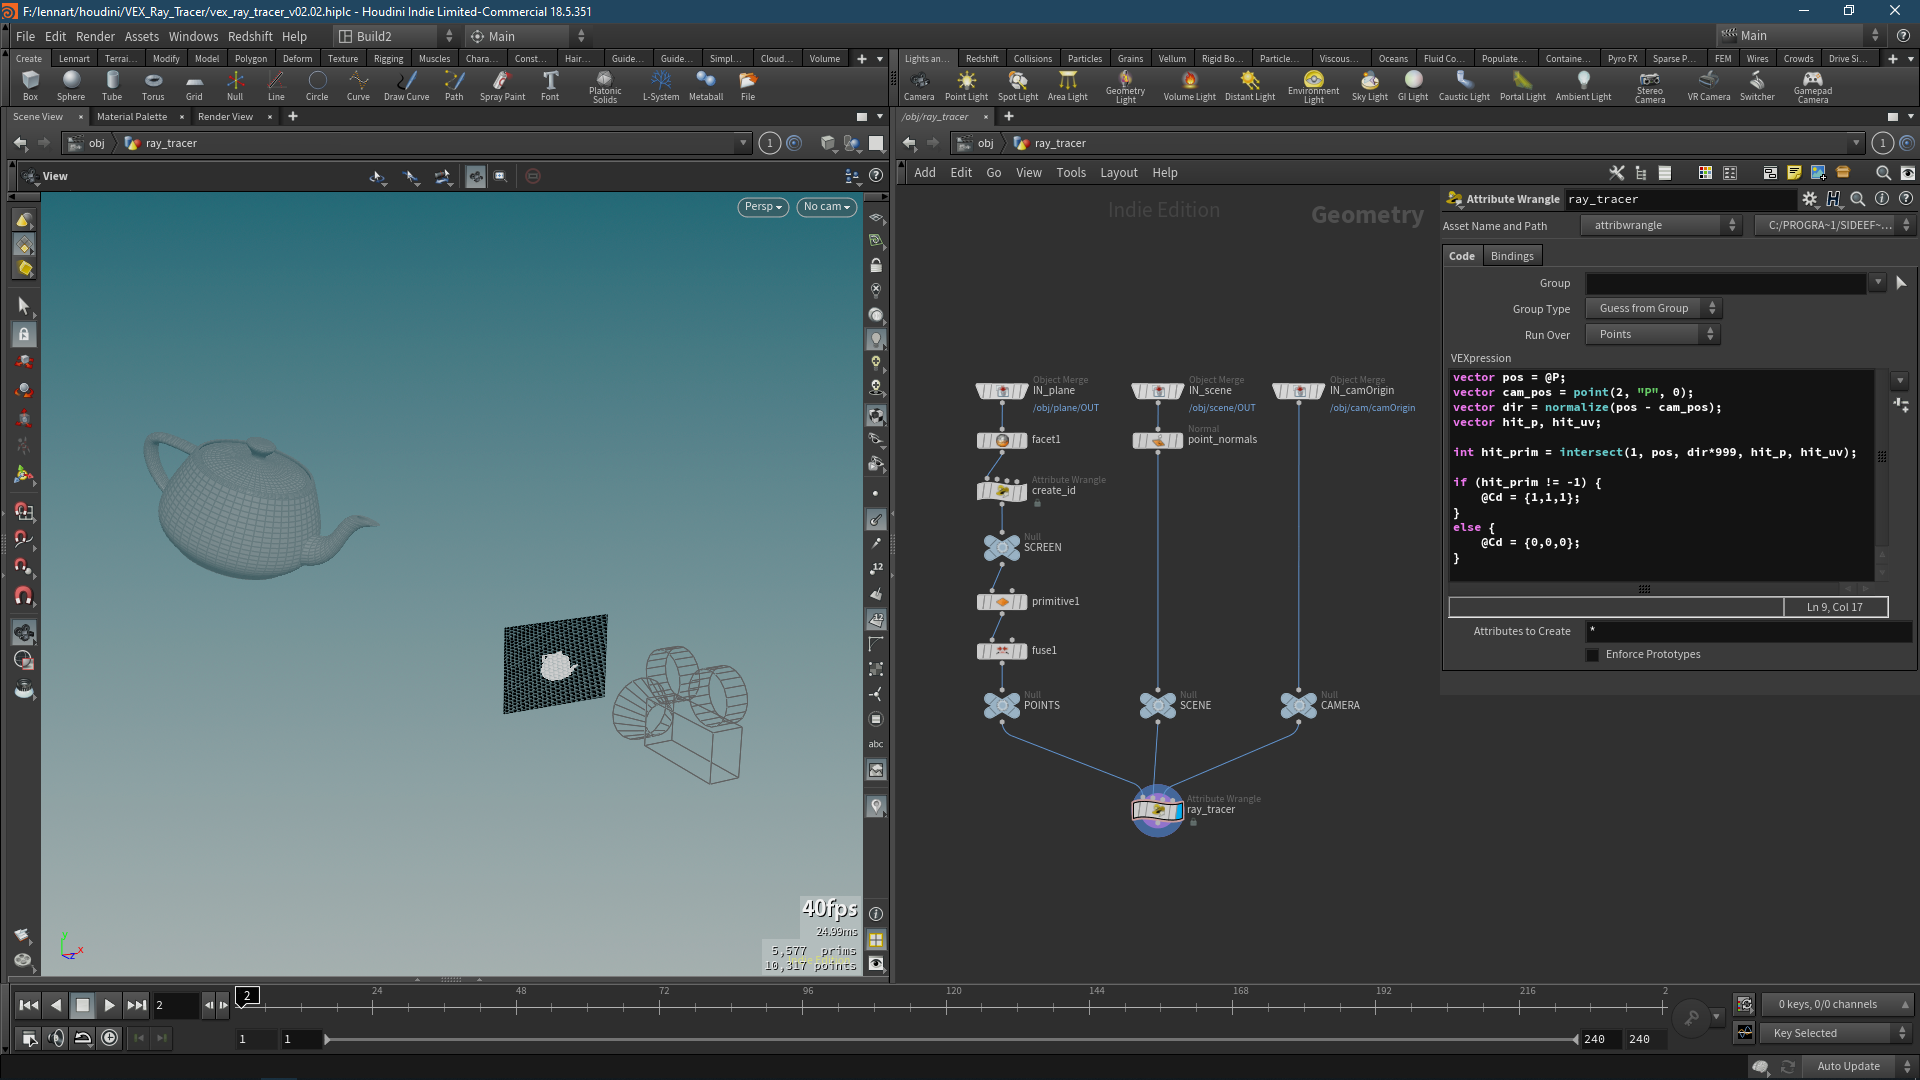Open the network editor Tools menu
Viewport: 1920px width, 1080px height.
(x=1071, y=173)
